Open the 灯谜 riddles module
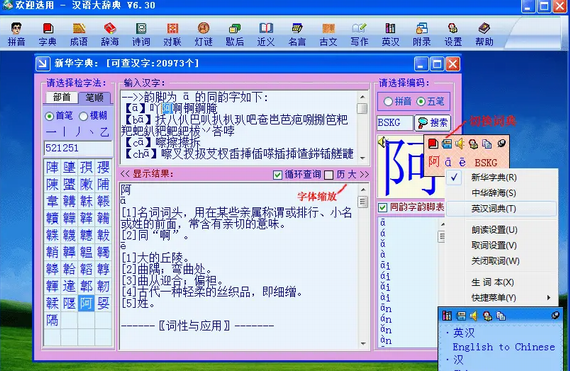 [204, 34]
